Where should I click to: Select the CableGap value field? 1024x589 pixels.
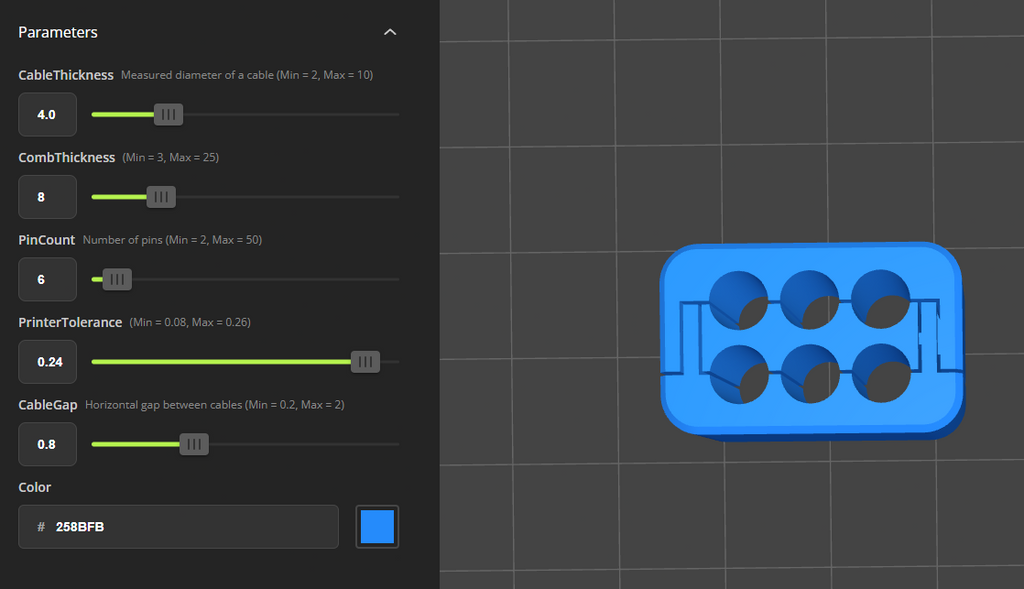pyautogui.click(x=47, y=444)
